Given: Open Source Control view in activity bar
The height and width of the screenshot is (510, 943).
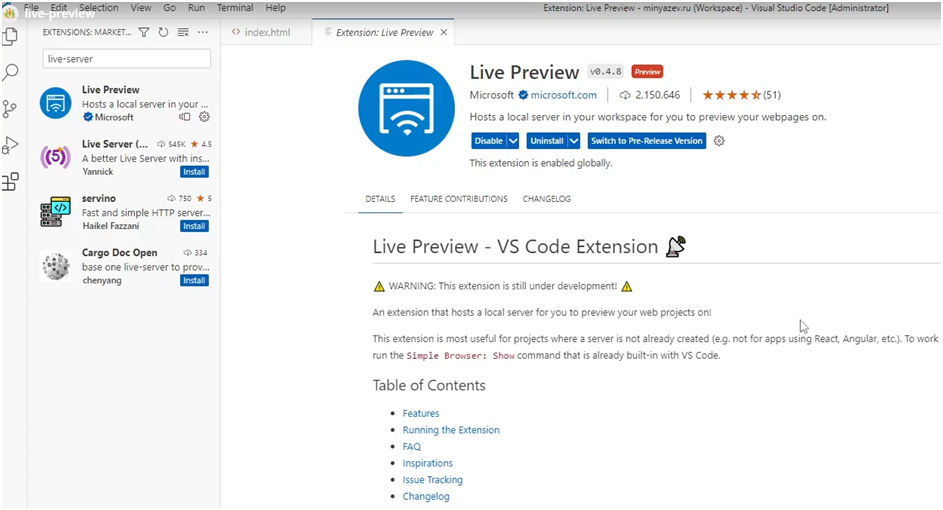Looking at the screenshot, I should pyautogui.click(x=10, y=109).
